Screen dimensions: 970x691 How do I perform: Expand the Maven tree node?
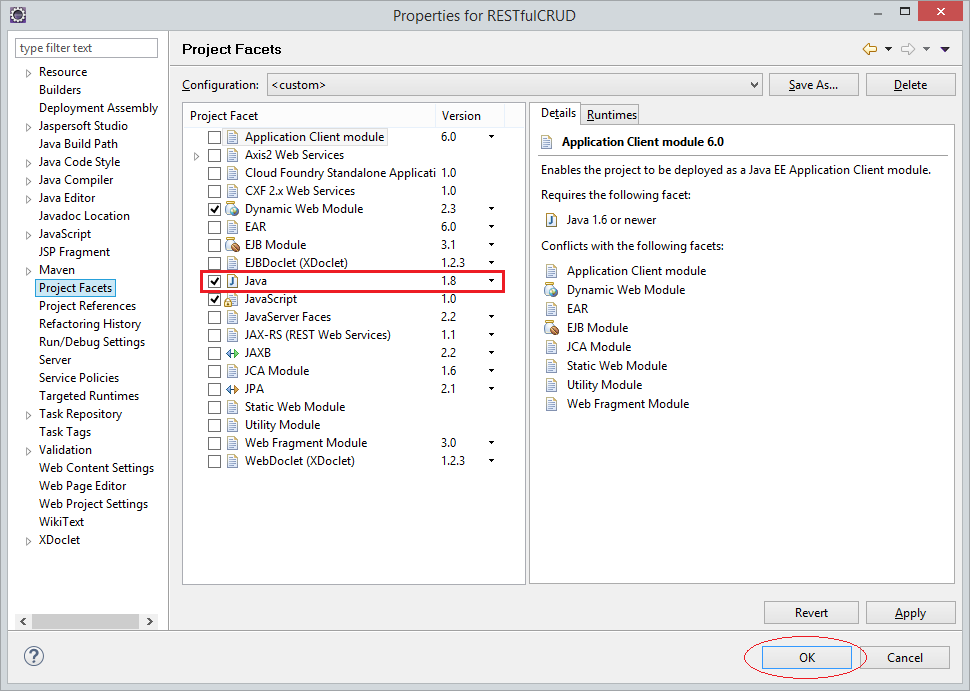coord(28,271)
